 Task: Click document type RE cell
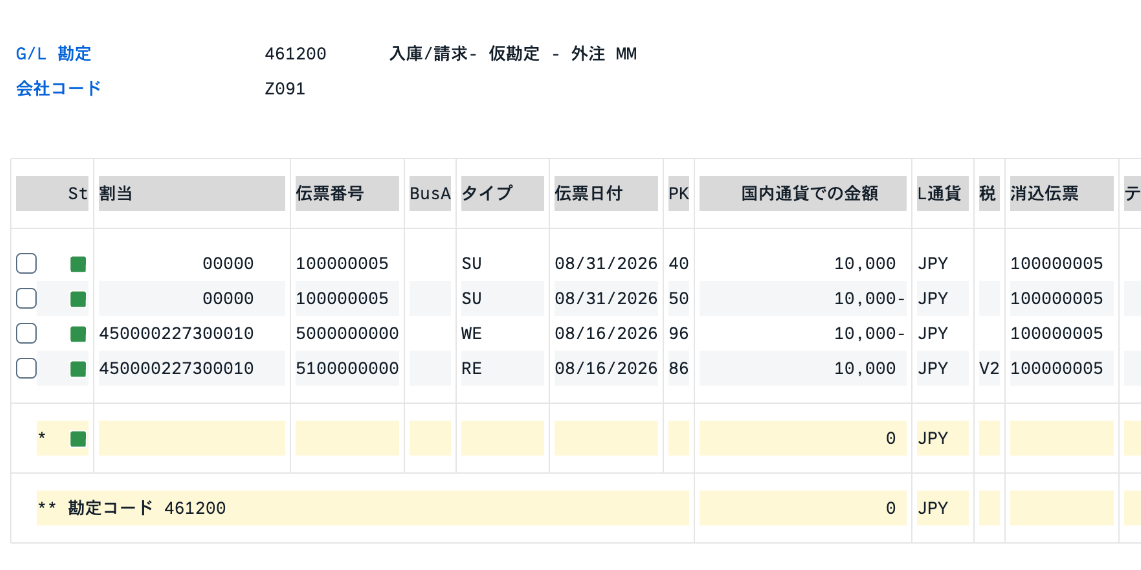(472, 368)
